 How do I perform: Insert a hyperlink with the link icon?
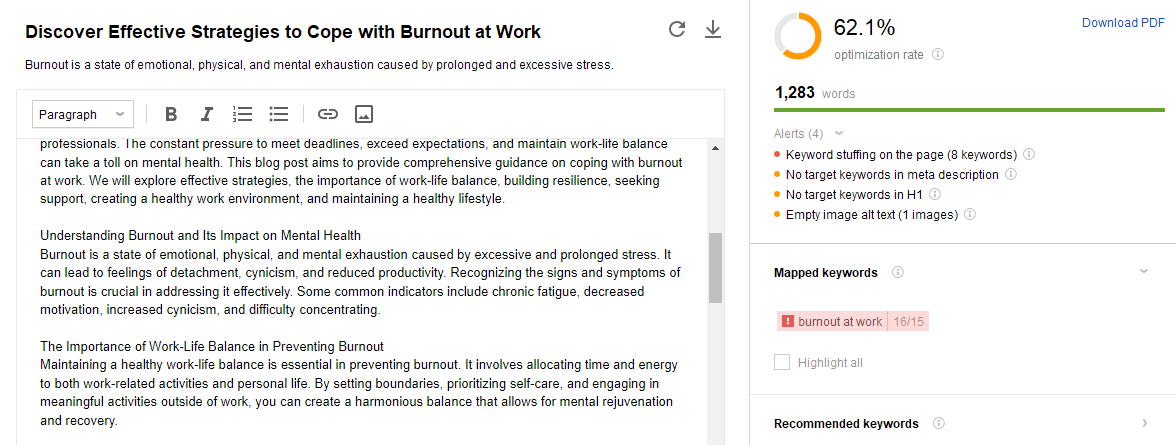pyautogui.click(x=328, y=114)
